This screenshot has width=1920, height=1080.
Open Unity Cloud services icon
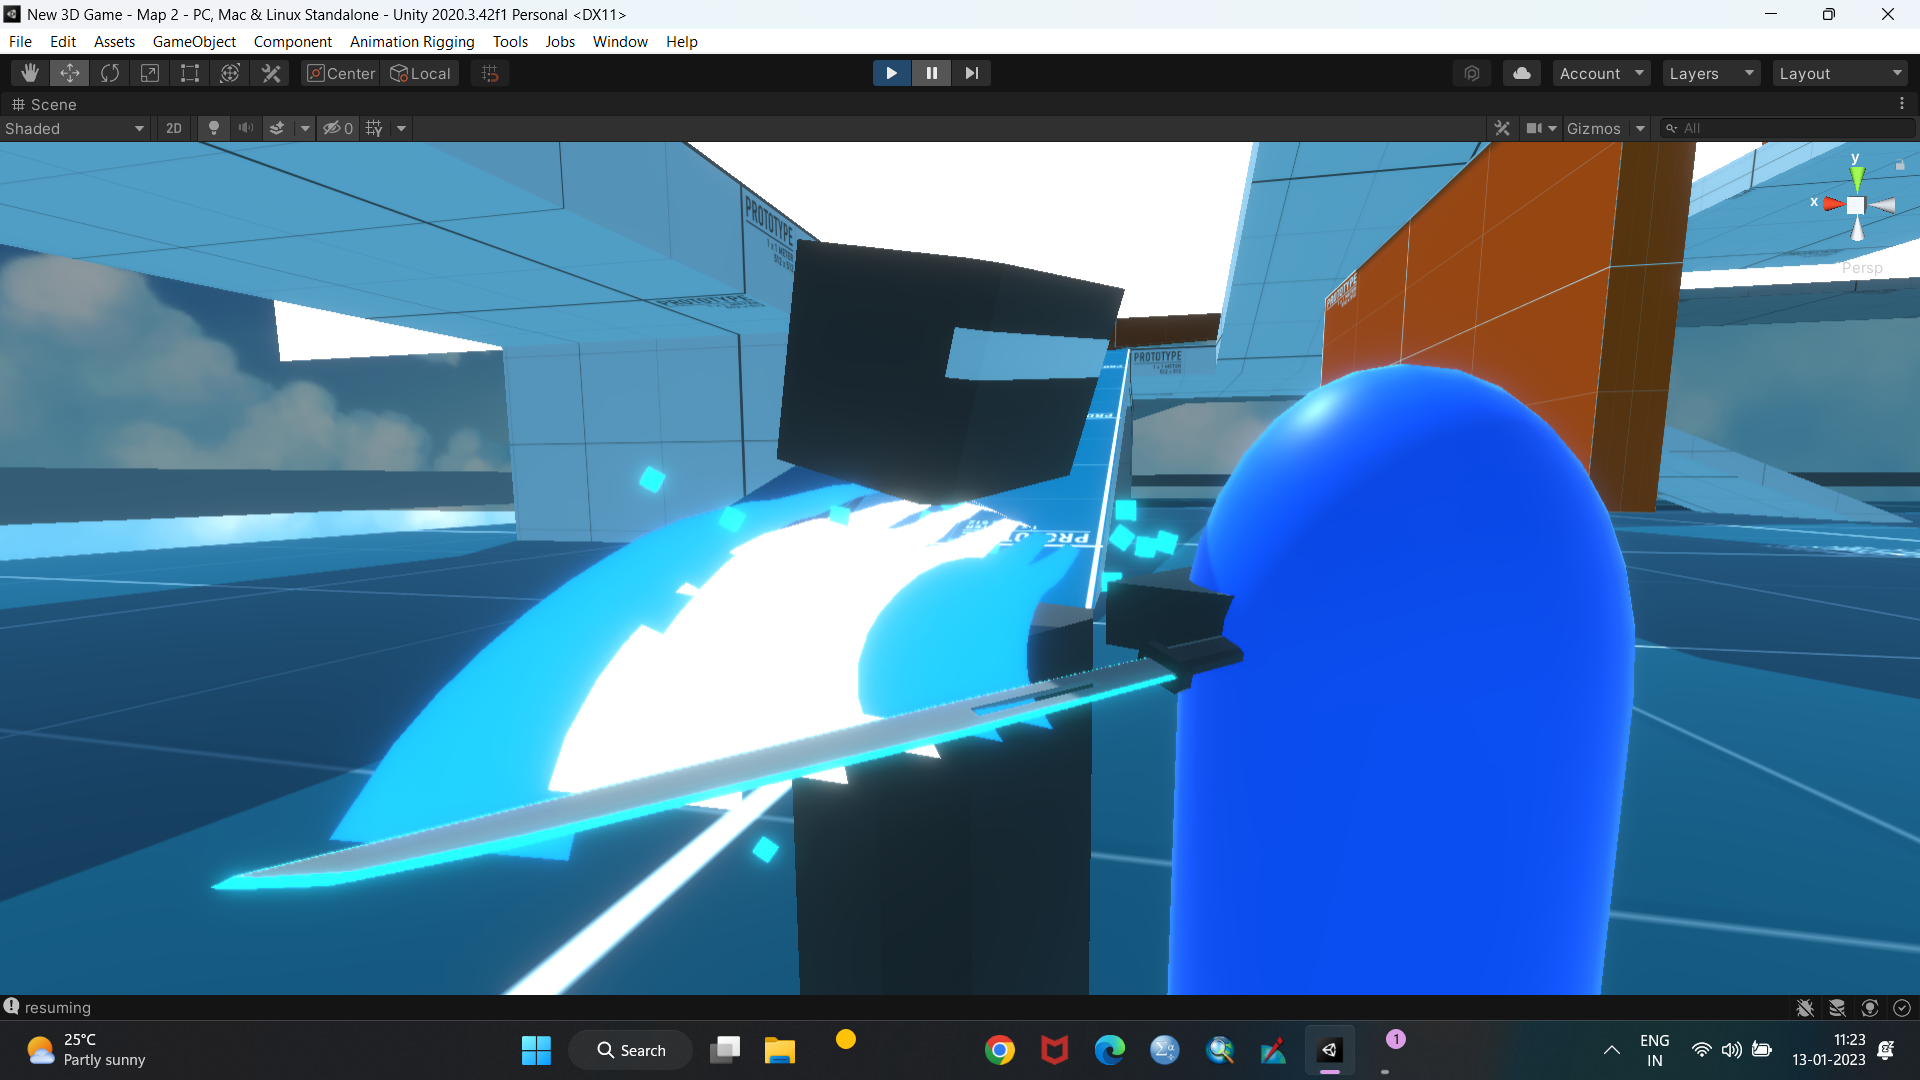point(1521,73)
